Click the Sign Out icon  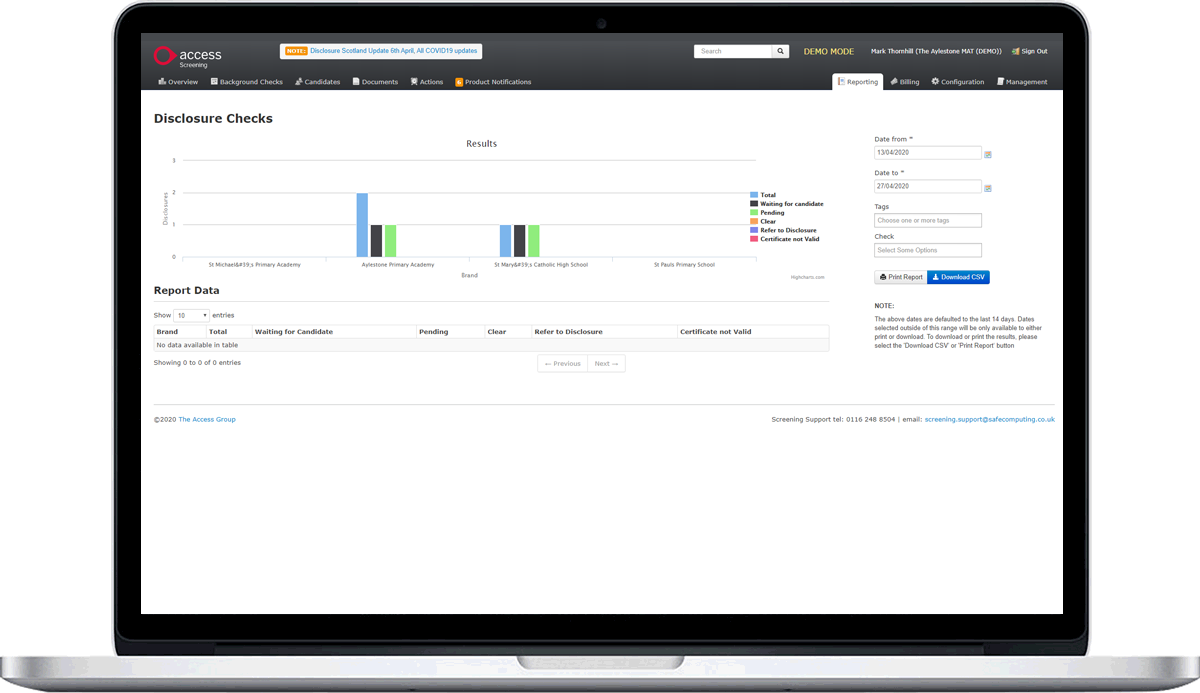coord(1015,51)
